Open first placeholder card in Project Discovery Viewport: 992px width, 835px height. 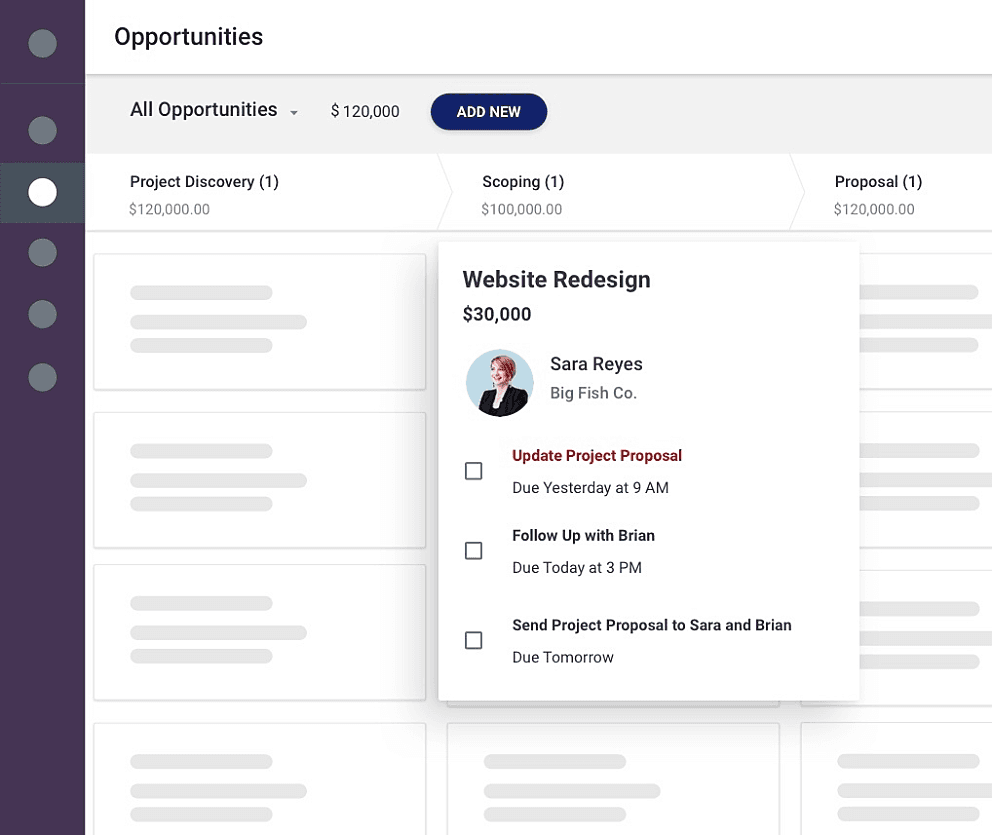[x=259, y=322]
